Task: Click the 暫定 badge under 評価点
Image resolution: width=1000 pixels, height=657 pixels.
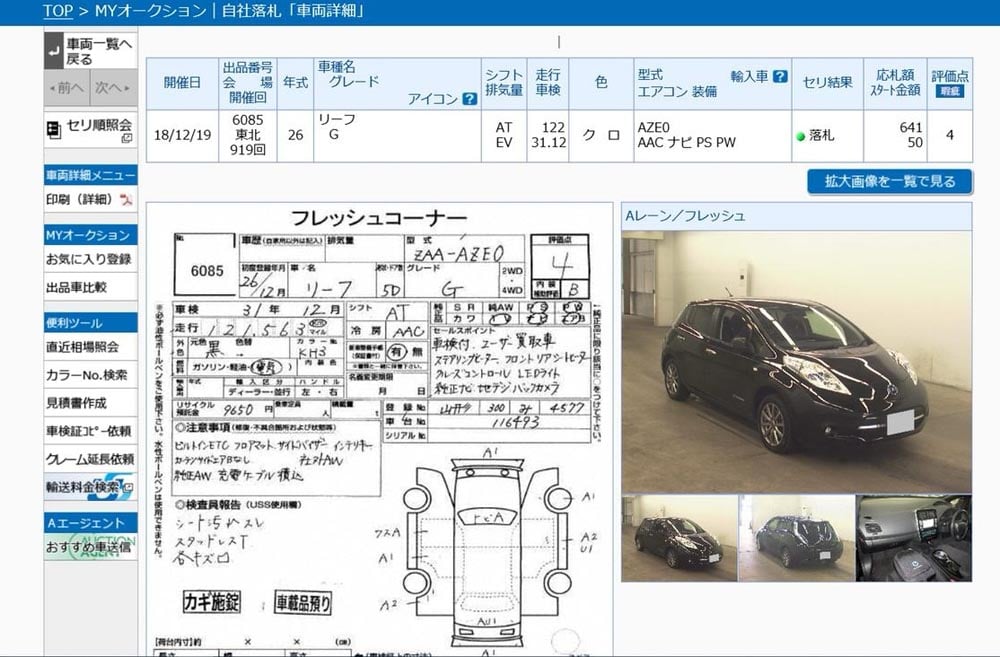Action: tap(950, 91)
